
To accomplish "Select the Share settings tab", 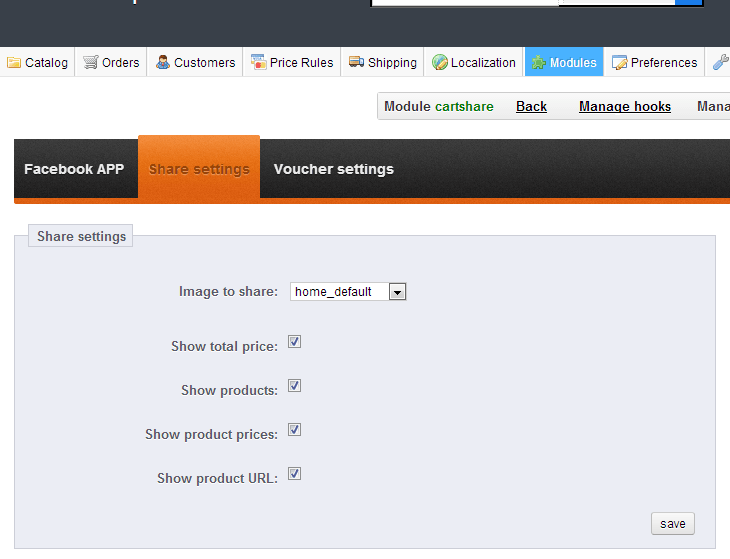I will coord(199,169).
